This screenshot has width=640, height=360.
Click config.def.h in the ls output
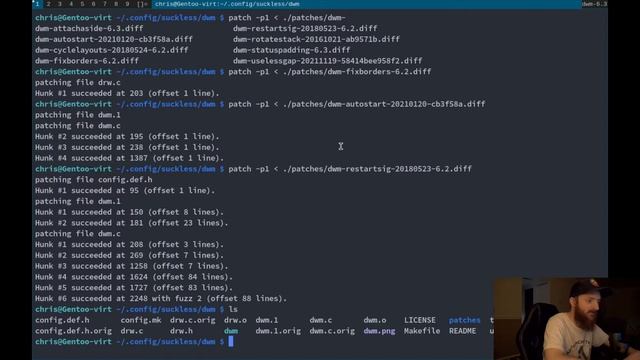click(62, 320)
